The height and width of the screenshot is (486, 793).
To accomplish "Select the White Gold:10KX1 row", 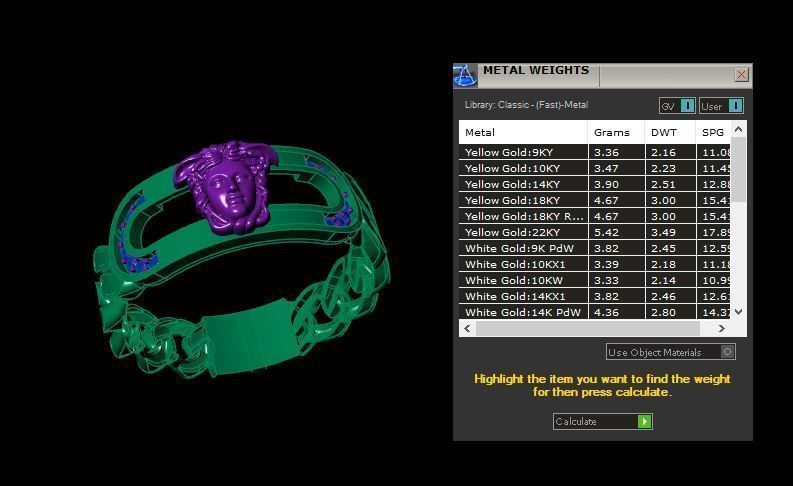I will click(x=595, y=264).
